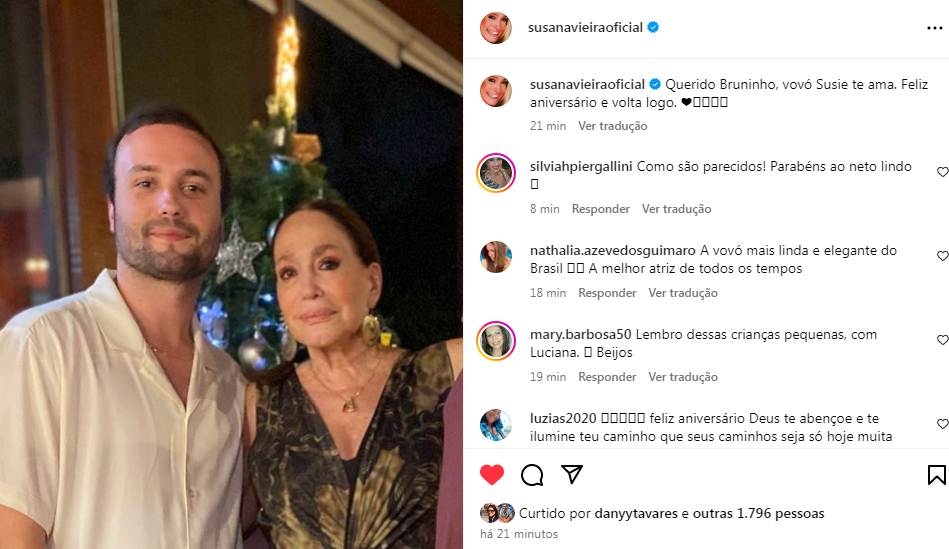
Task: Open silviahpiergallini's profile avatar
Action: 496,173
